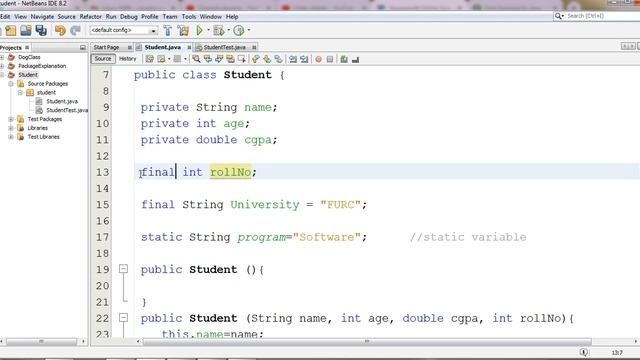Click the 13:7 cursor position indicator
This screenshot has height=360, width=640.
coord(617,352)
